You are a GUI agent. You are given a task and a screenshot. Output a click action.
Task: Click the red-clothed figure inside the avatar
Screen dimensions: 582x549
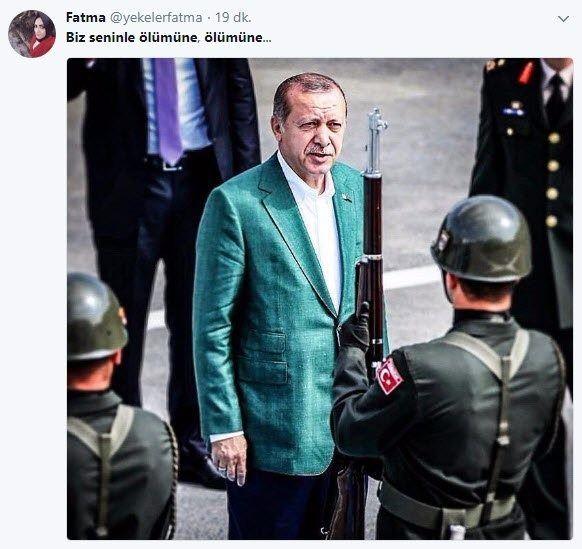(x=42, y=45)
